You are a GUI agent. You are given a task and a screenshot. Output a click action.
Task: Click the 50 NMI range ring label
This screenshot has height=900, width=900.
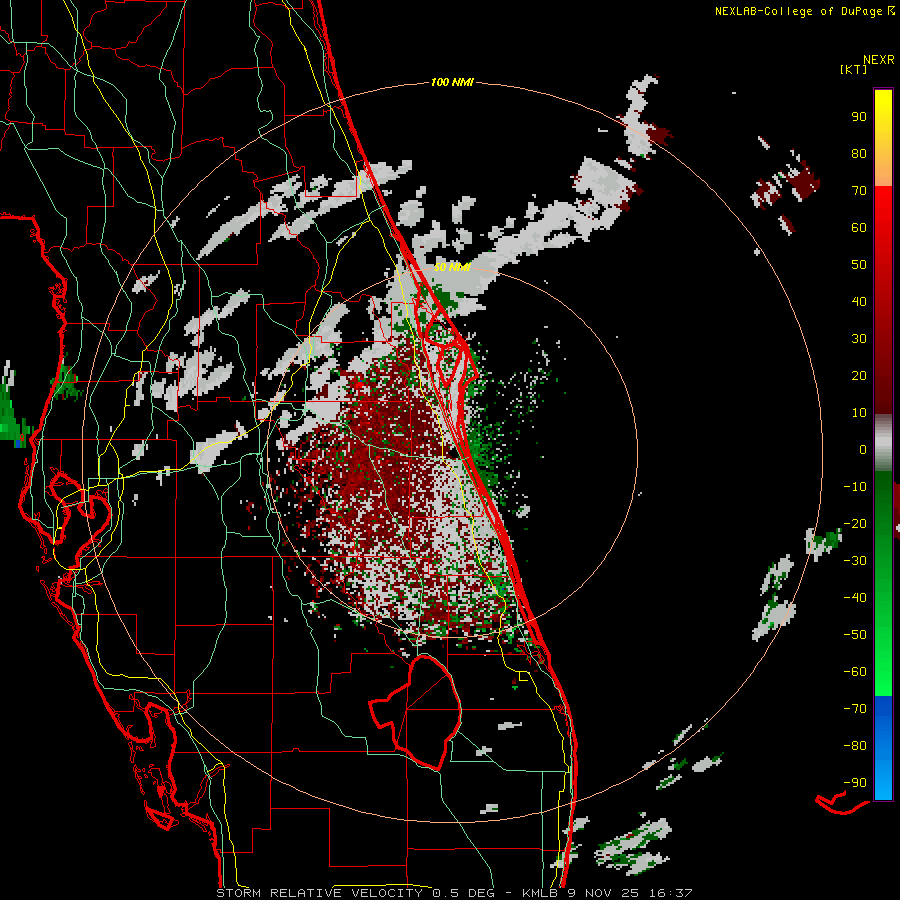click(452, 267)
